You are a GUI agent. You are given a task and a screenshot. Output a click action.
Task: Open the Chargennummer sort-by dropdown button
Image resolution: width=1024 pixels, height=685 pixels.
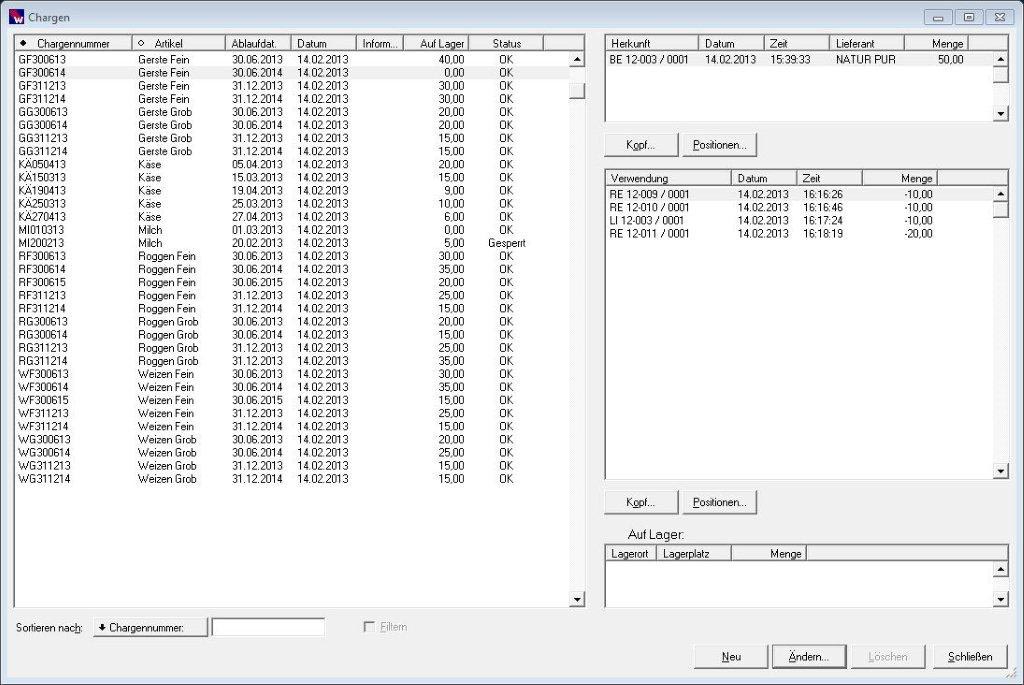click(150, 627)
